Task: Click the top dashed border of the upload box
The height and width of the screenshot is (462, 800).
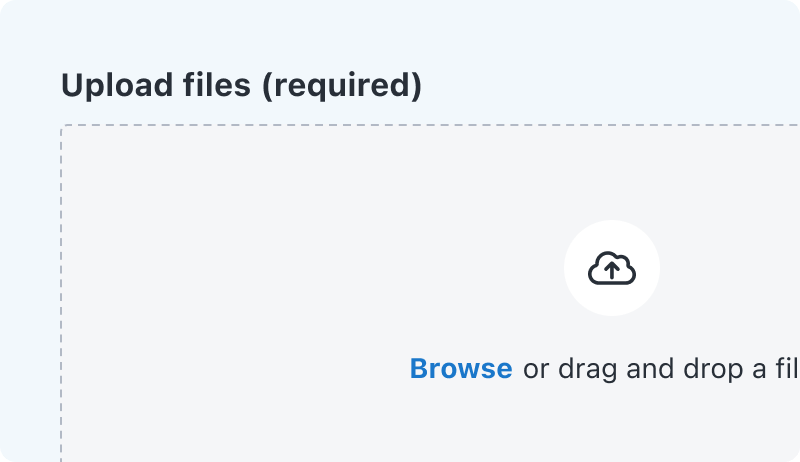Action: [400, 126]
